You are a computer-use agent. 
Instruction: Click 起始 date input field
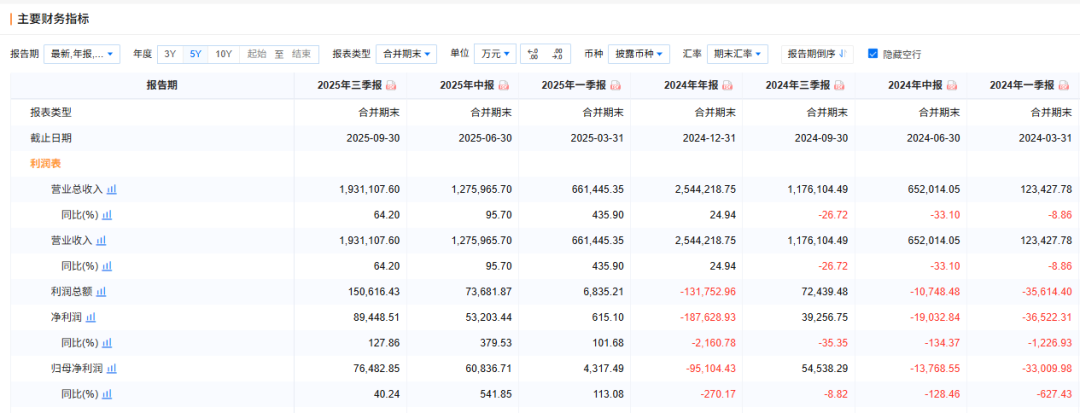(257, 54)
